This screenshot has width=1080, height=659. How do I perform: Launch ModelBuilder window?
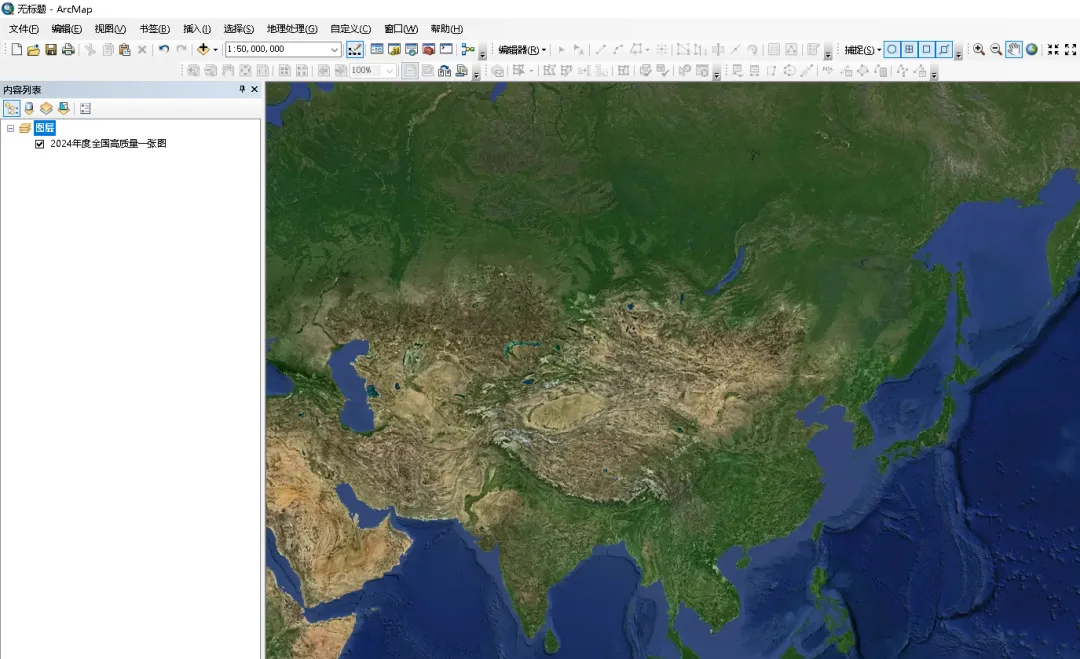(x=468, y=50)
